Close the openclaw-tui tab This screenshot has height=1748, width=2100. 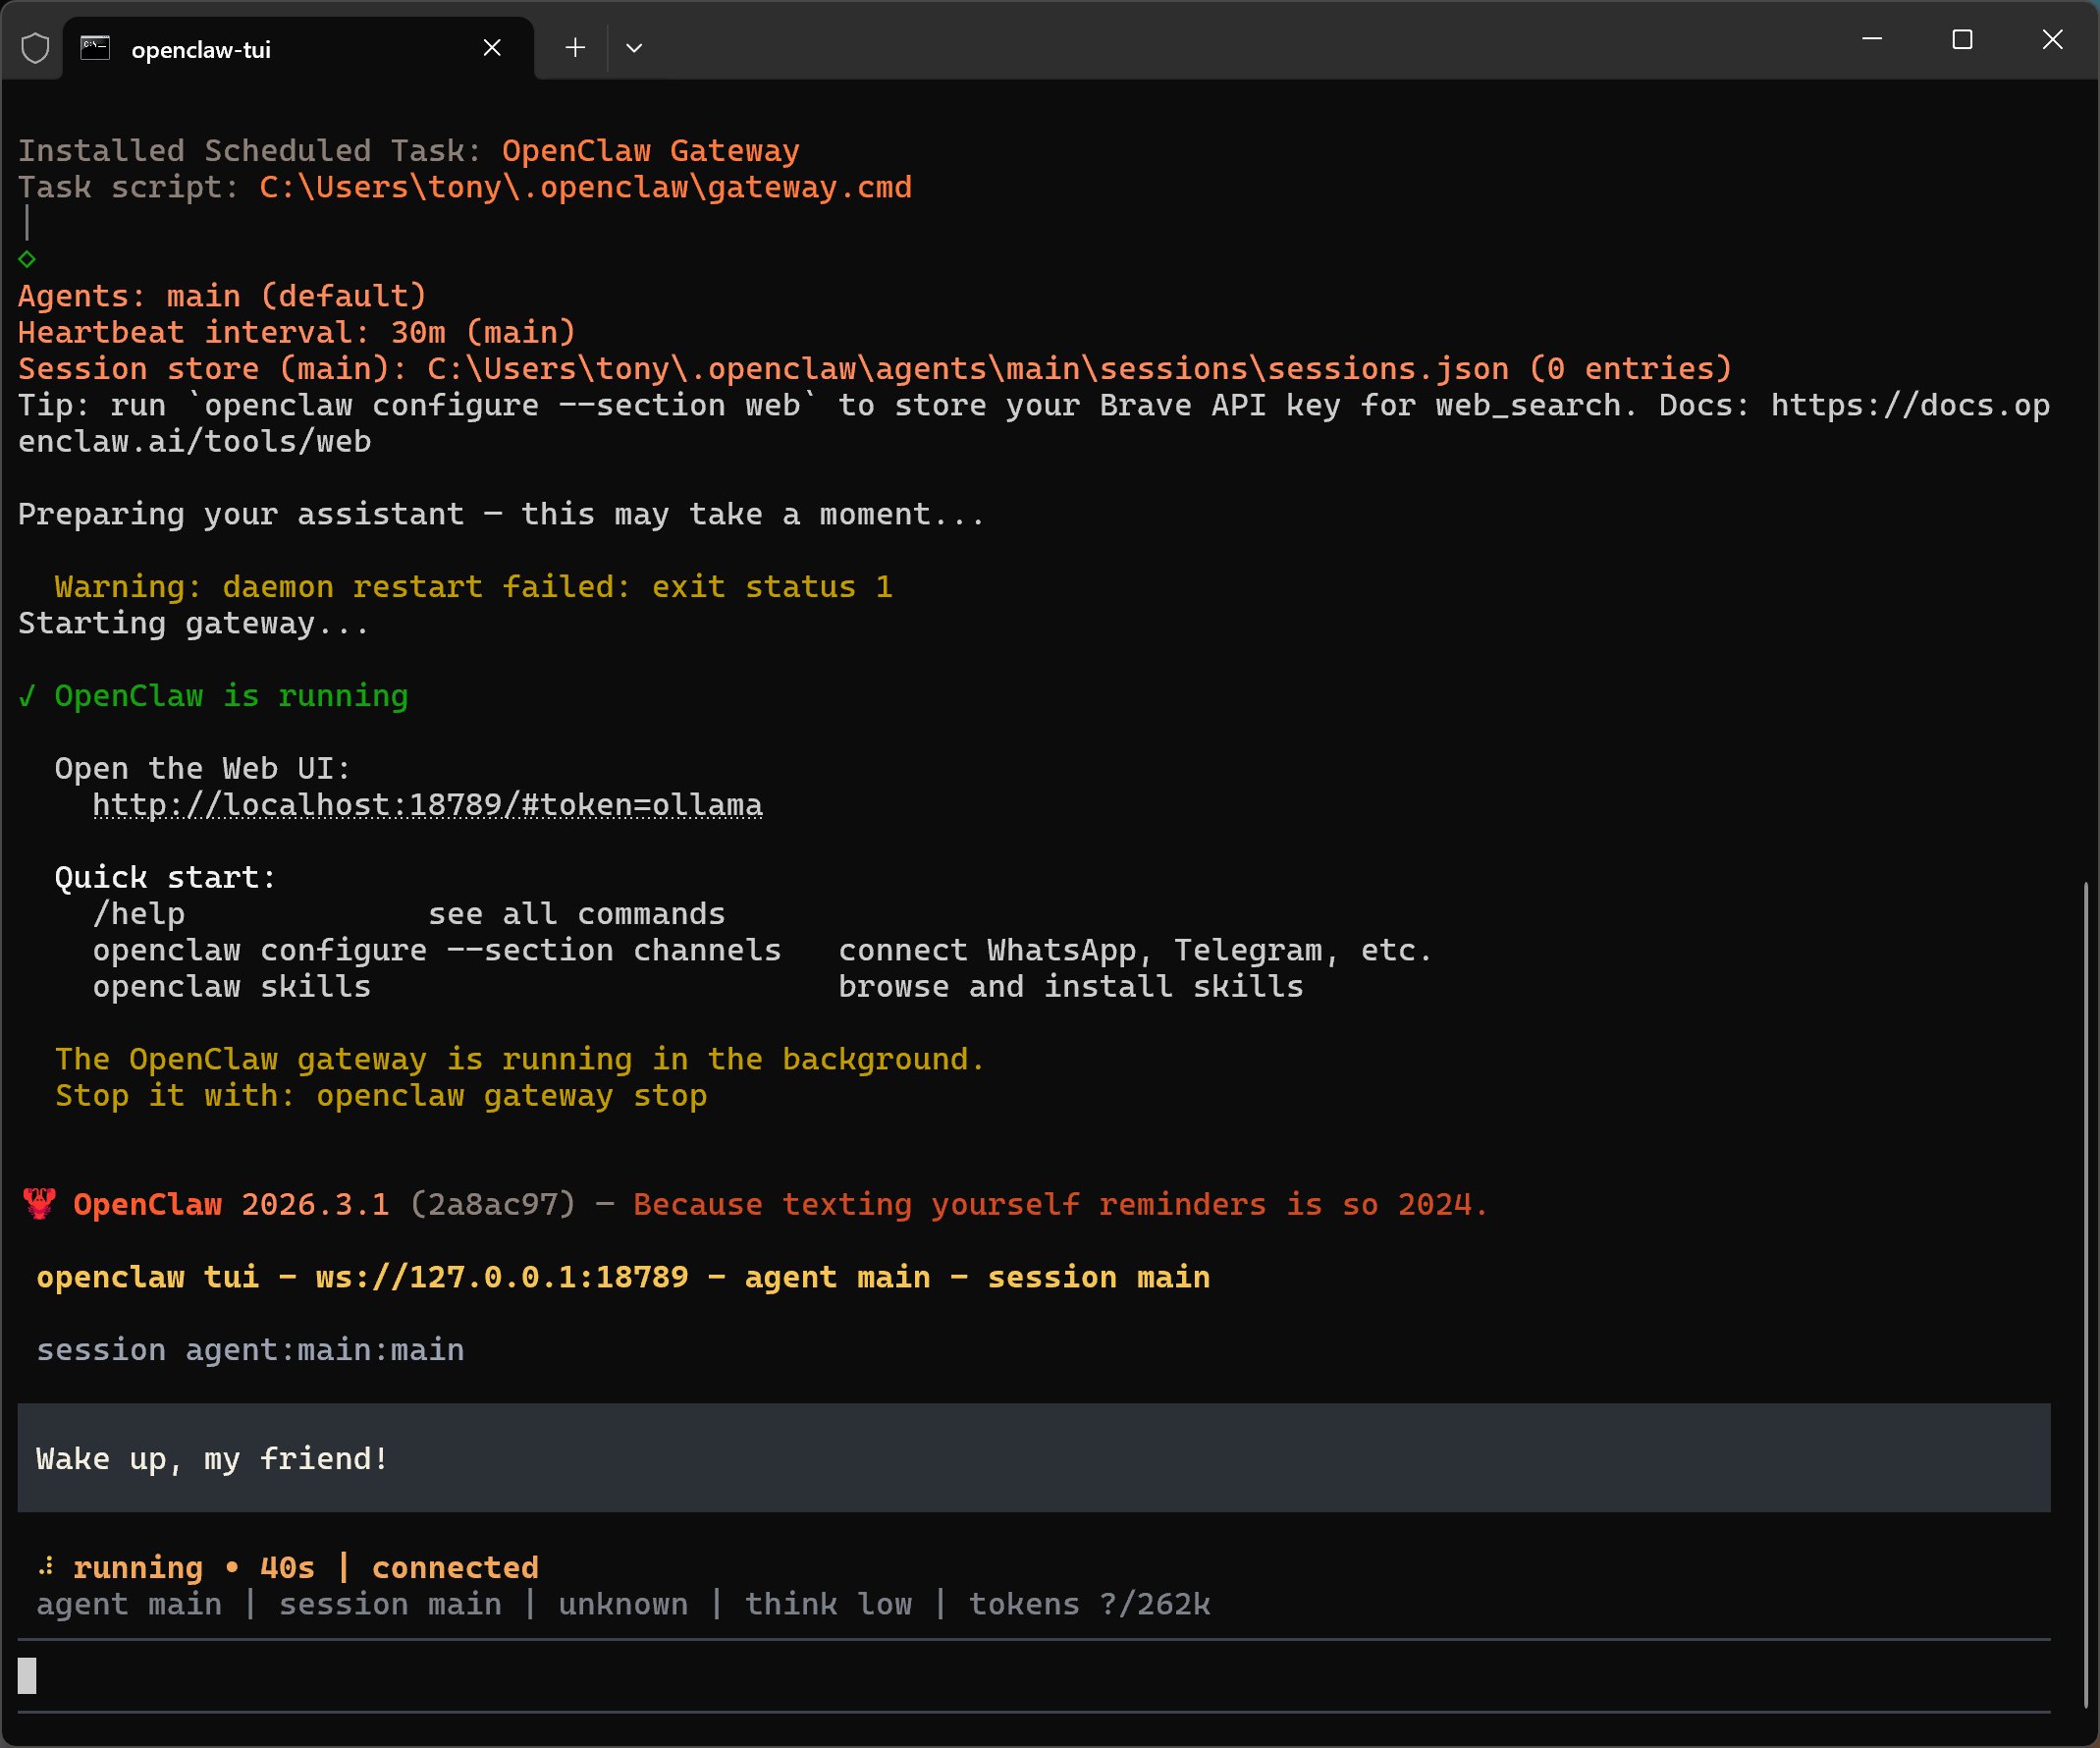point(491,48)
